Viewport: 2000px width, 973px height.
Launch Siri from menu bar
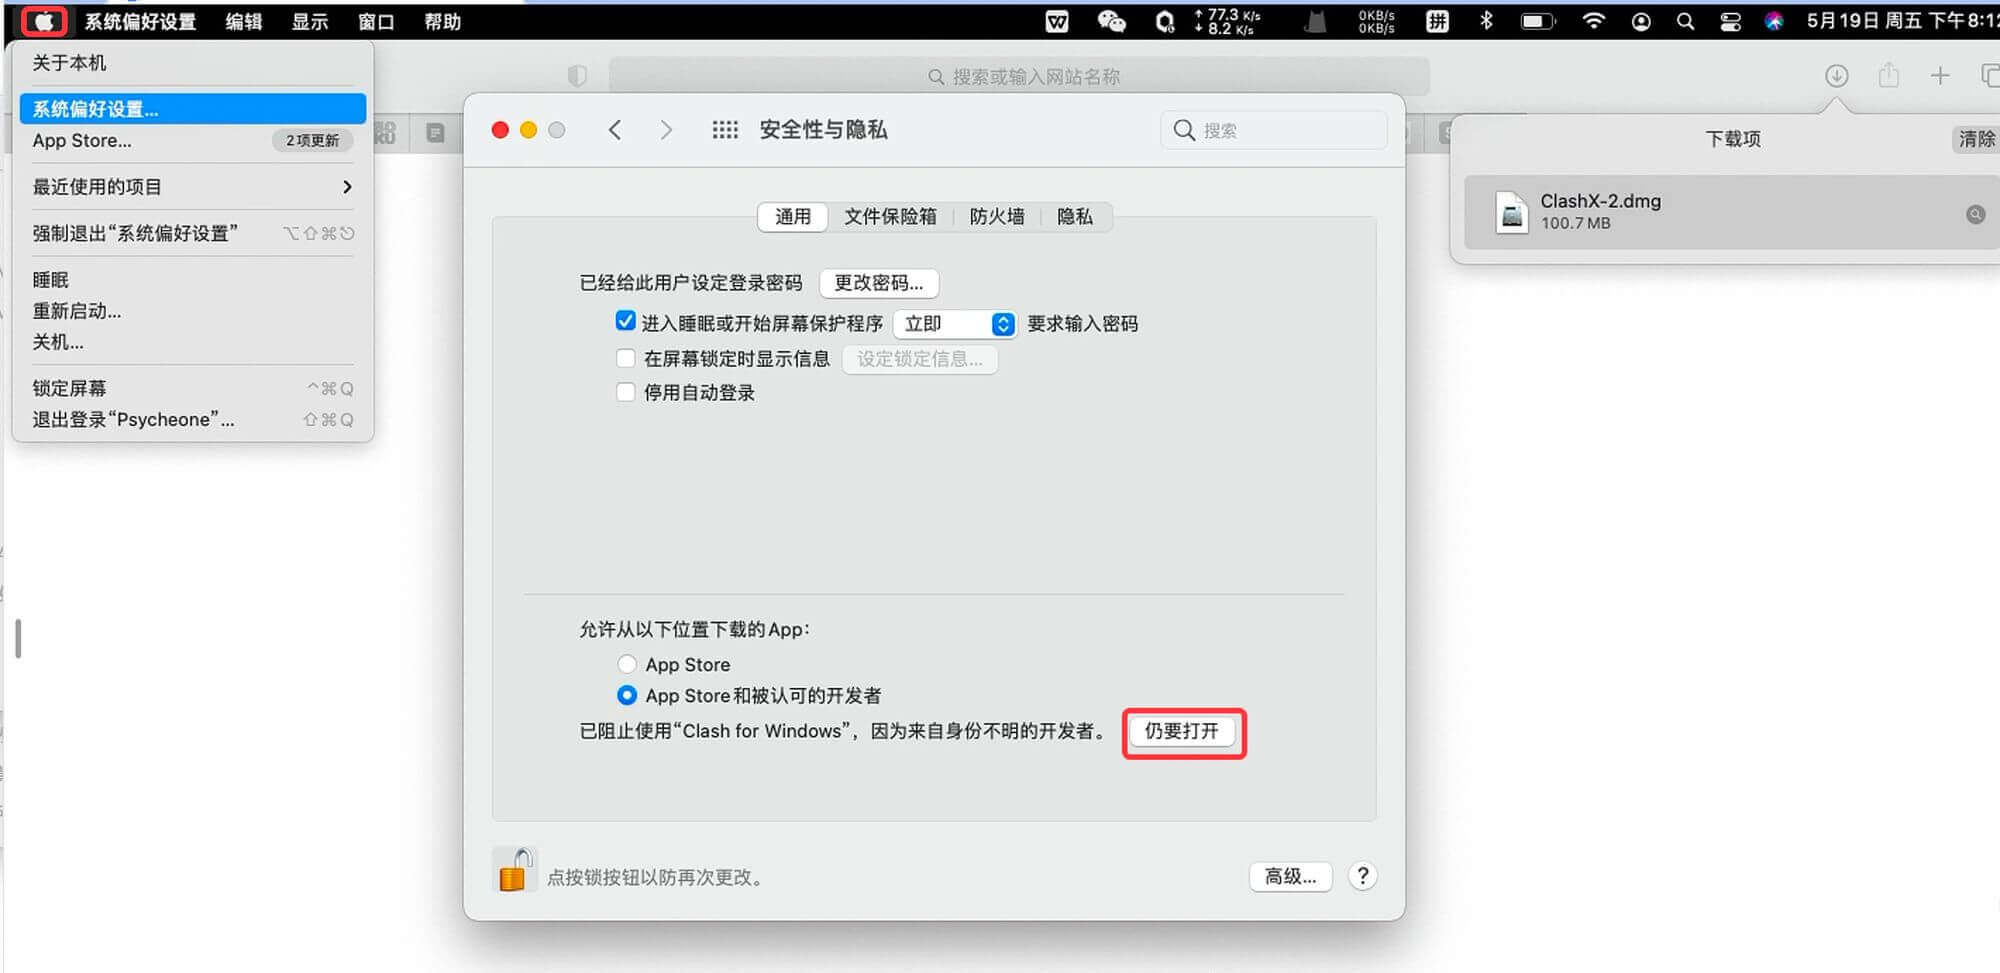1774,21
